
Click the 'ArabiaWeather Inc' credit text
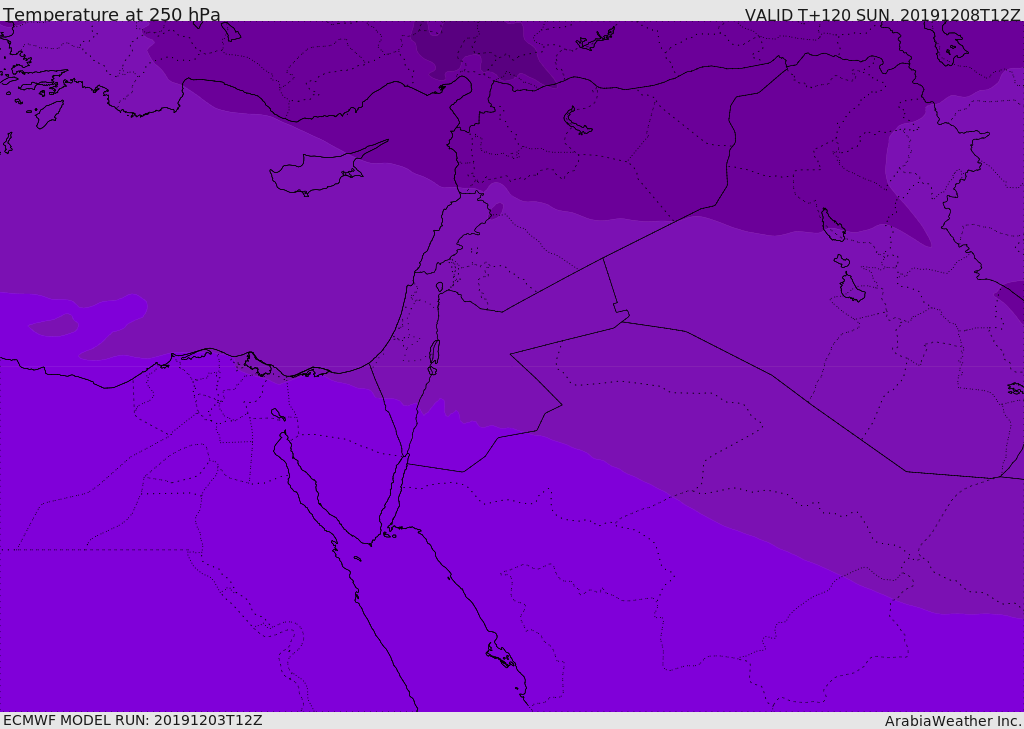click(953, 721)
